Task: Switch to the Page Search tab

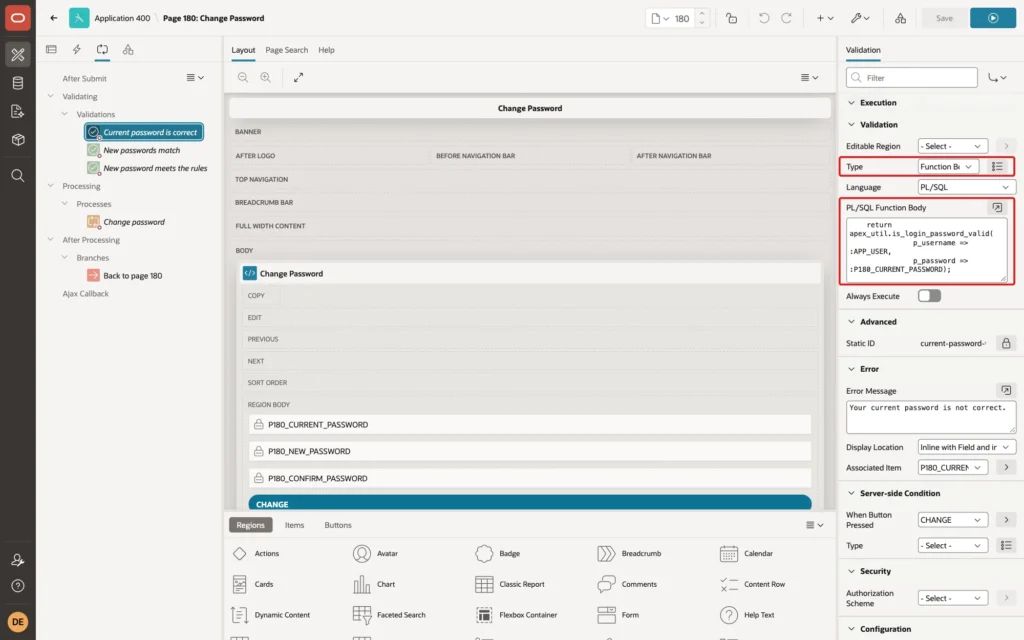Action: tap(286, 50)
